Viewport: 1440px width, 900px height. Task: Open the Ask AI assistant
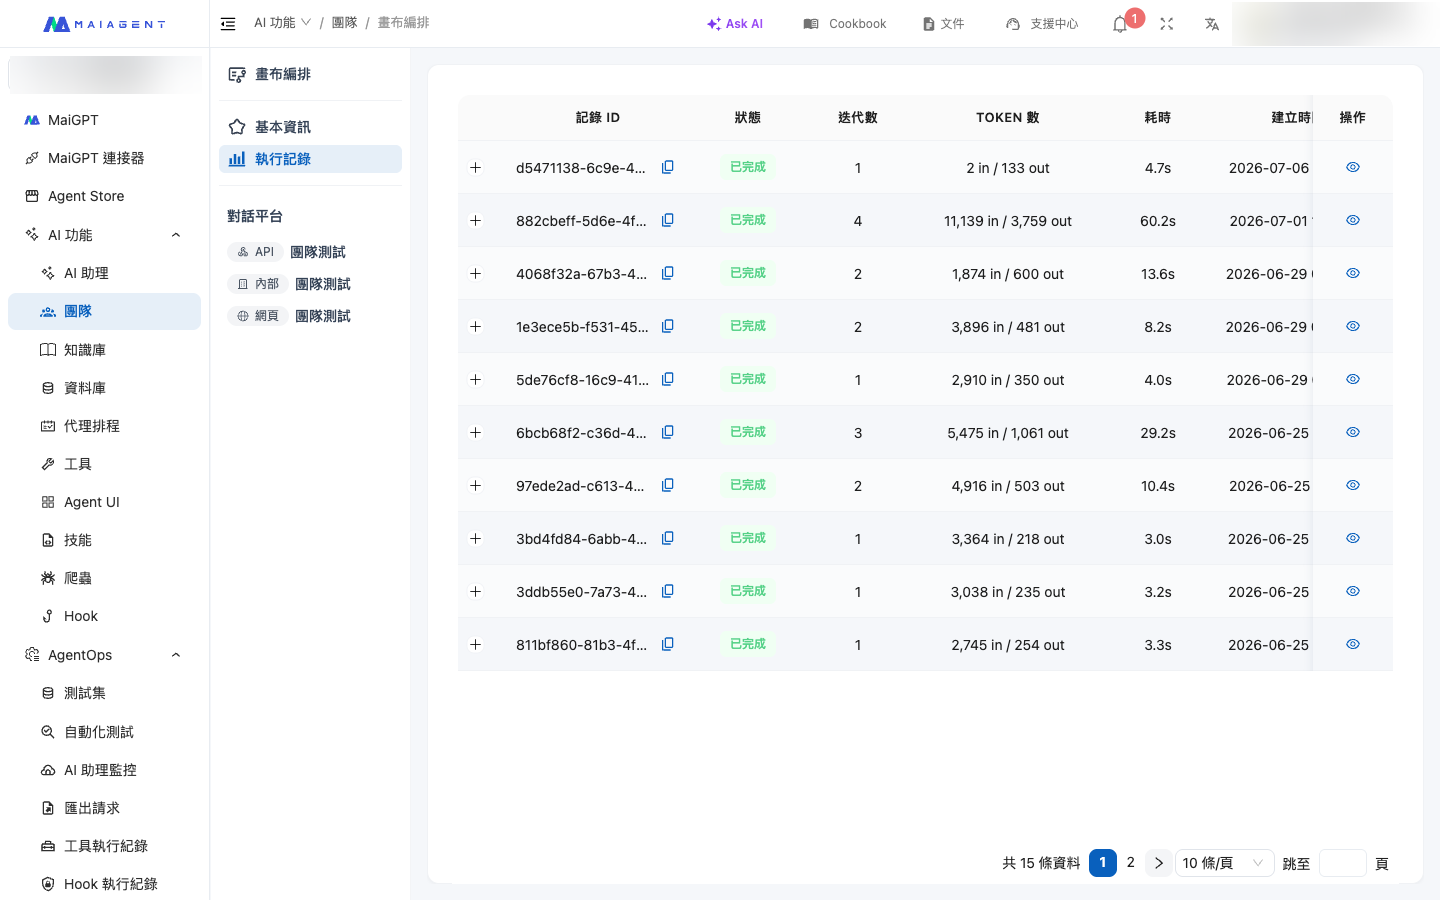click(x=735, y=24)
